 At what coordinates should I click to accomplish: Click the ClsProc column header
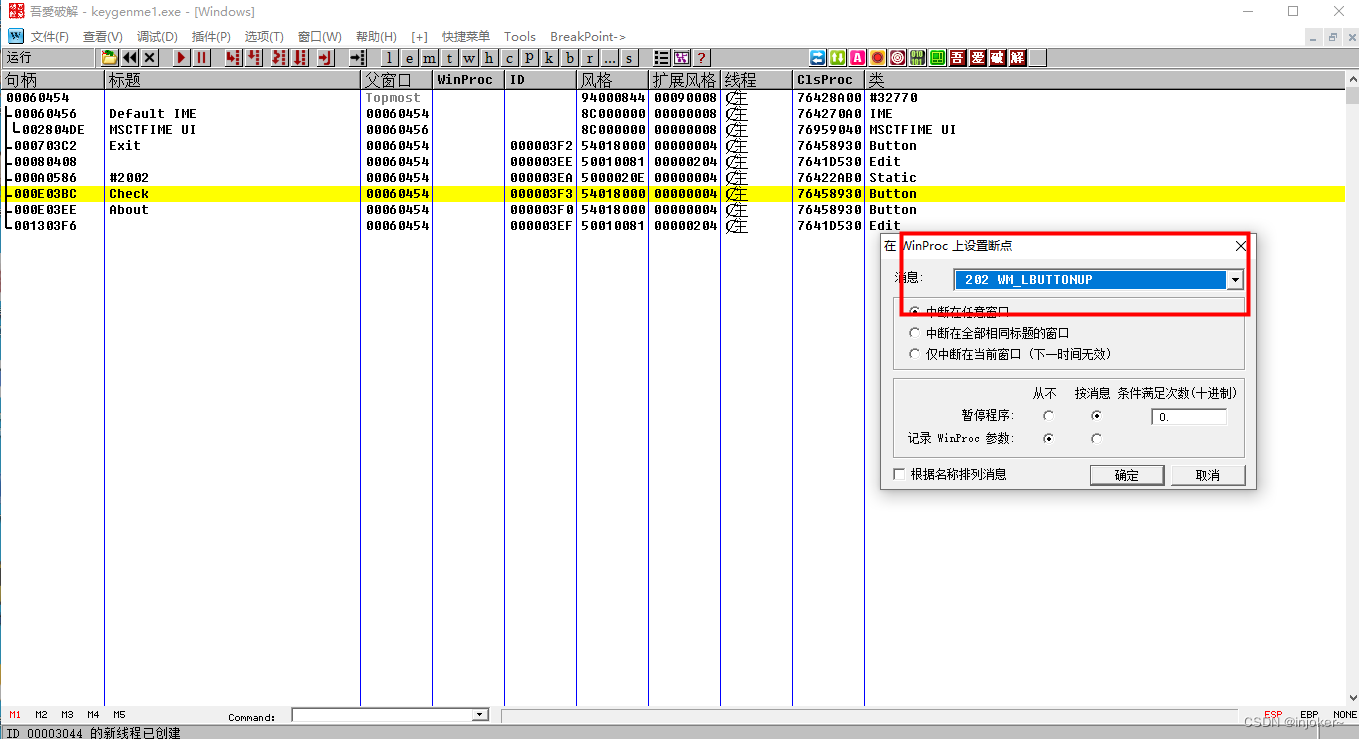(x=828, y=79)
